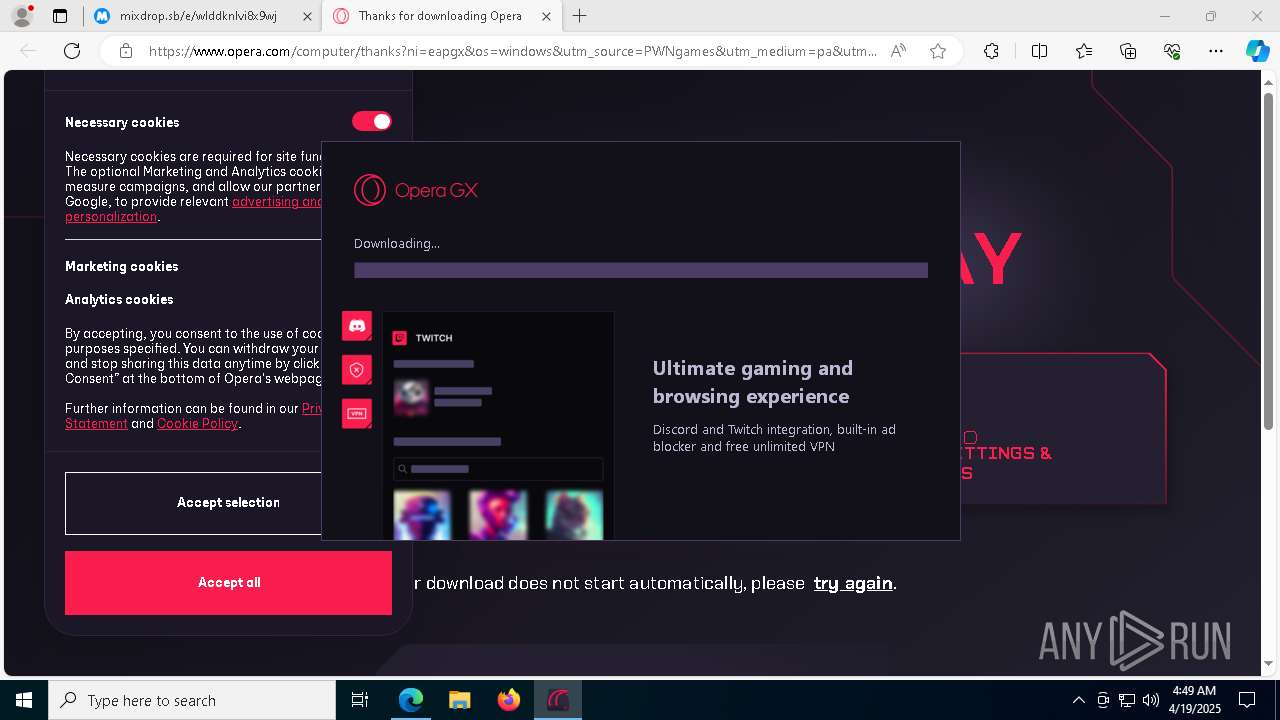This screenshot has height=720, width=1280.
Task: Open Split screen icon
Action: [x=1039, y=51]
